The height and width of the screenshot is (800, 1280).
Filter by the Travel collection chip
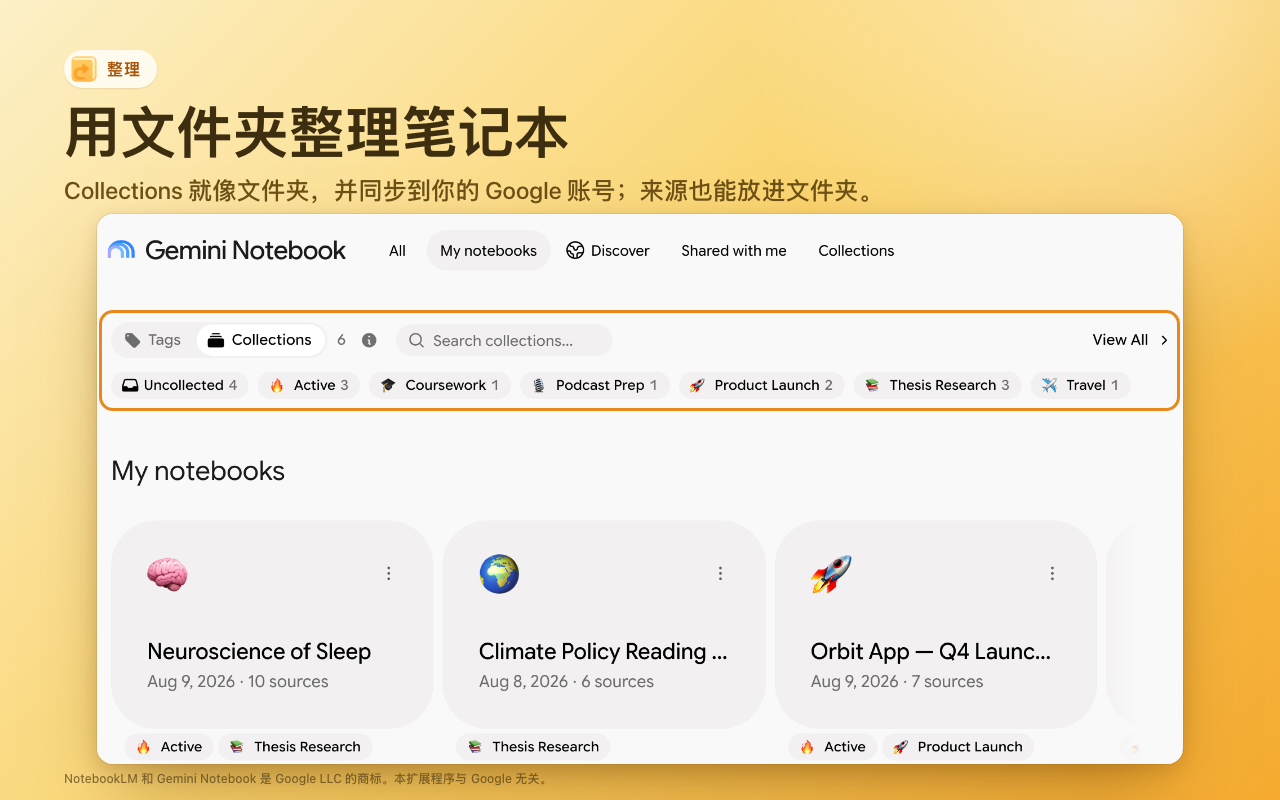(1080, 385)
